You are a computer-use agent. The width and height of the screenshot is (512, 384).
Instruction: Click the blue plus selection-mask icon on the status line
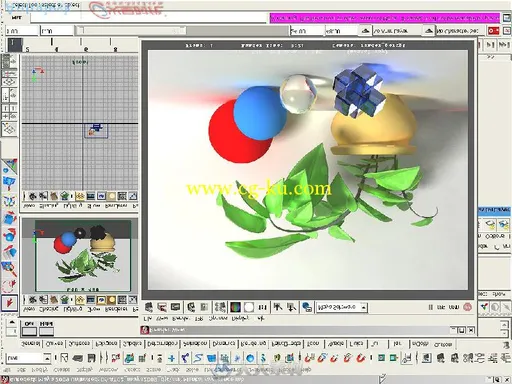pos(172,358)
